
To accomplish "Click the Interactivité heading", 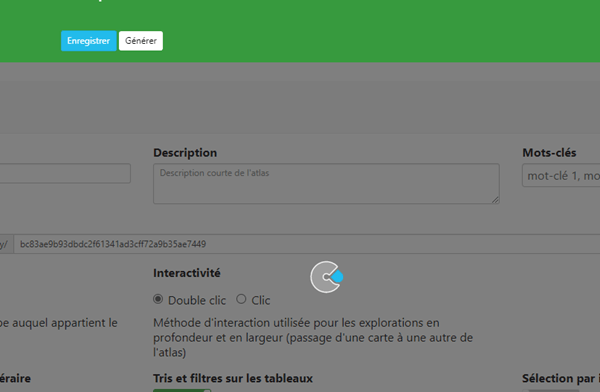I will (187, 273).
